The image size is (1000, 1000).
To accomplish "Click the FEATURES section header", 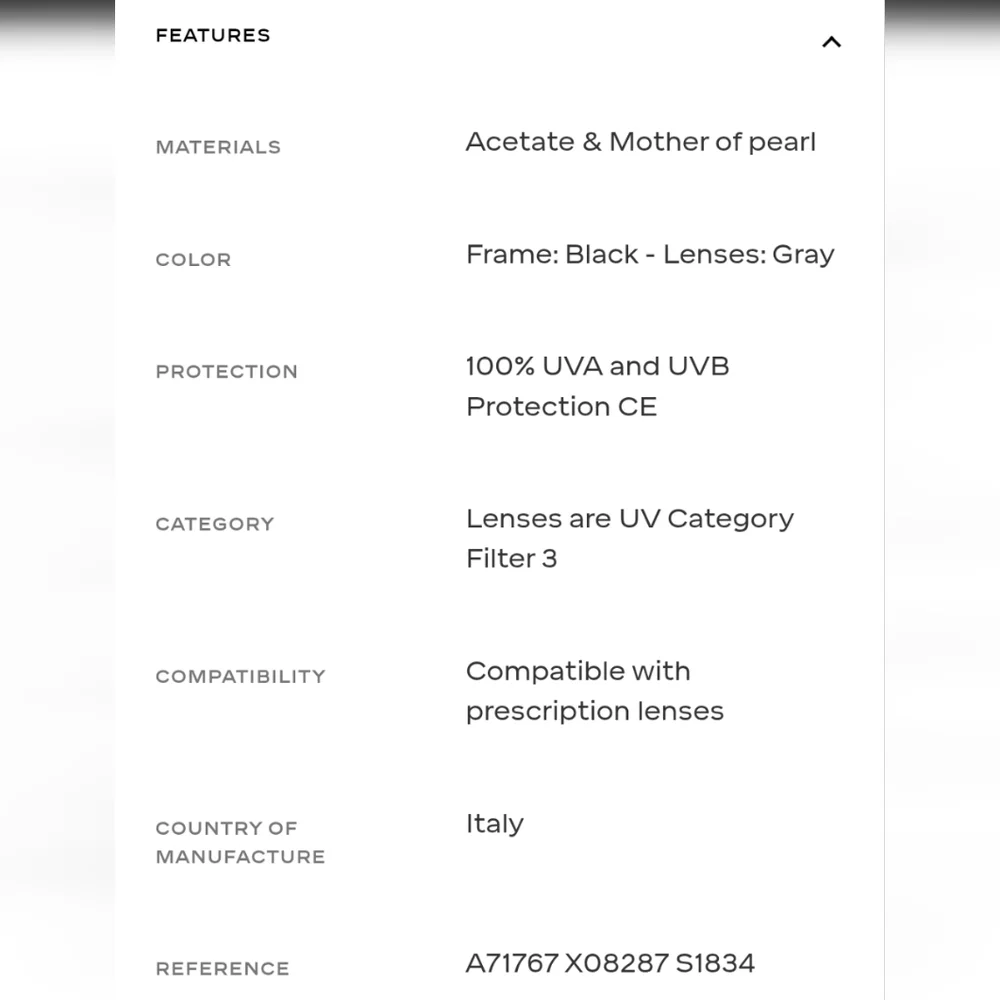I will pos(213,36).
